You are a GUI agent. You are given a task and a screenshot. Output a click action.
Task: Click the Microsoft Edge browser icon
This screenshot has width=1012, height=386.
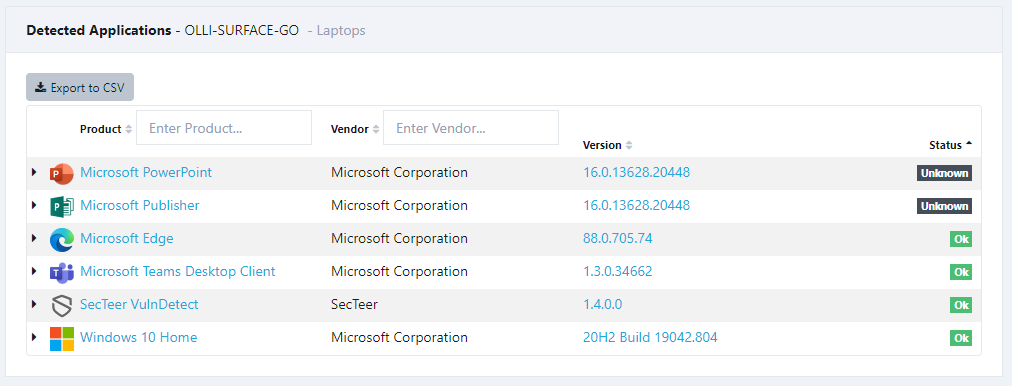coord(61,239)
